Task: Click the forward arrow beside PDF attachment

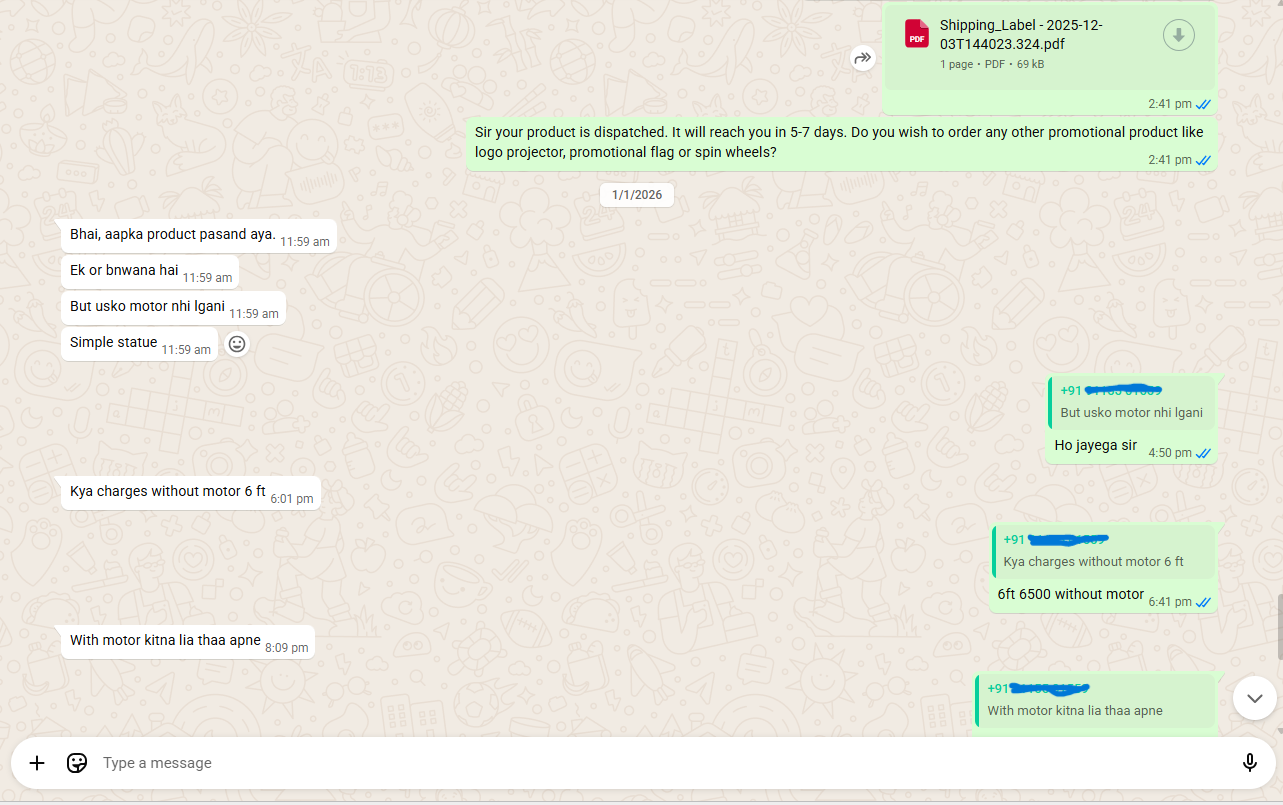Action: pyautogui.click(x=862, y=59)
